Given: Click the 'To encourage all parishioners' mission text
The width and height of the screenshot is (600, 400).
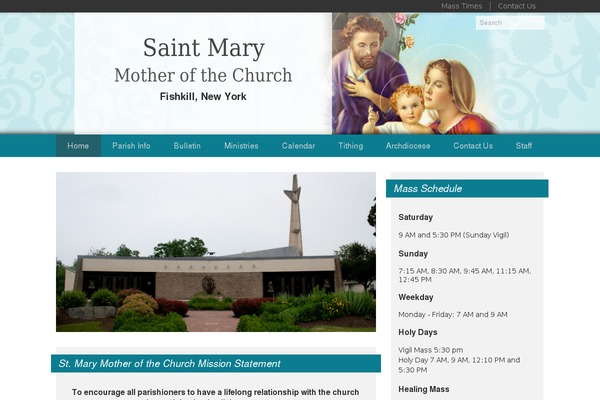Looking at the screenshot, I should pos(215,392).
